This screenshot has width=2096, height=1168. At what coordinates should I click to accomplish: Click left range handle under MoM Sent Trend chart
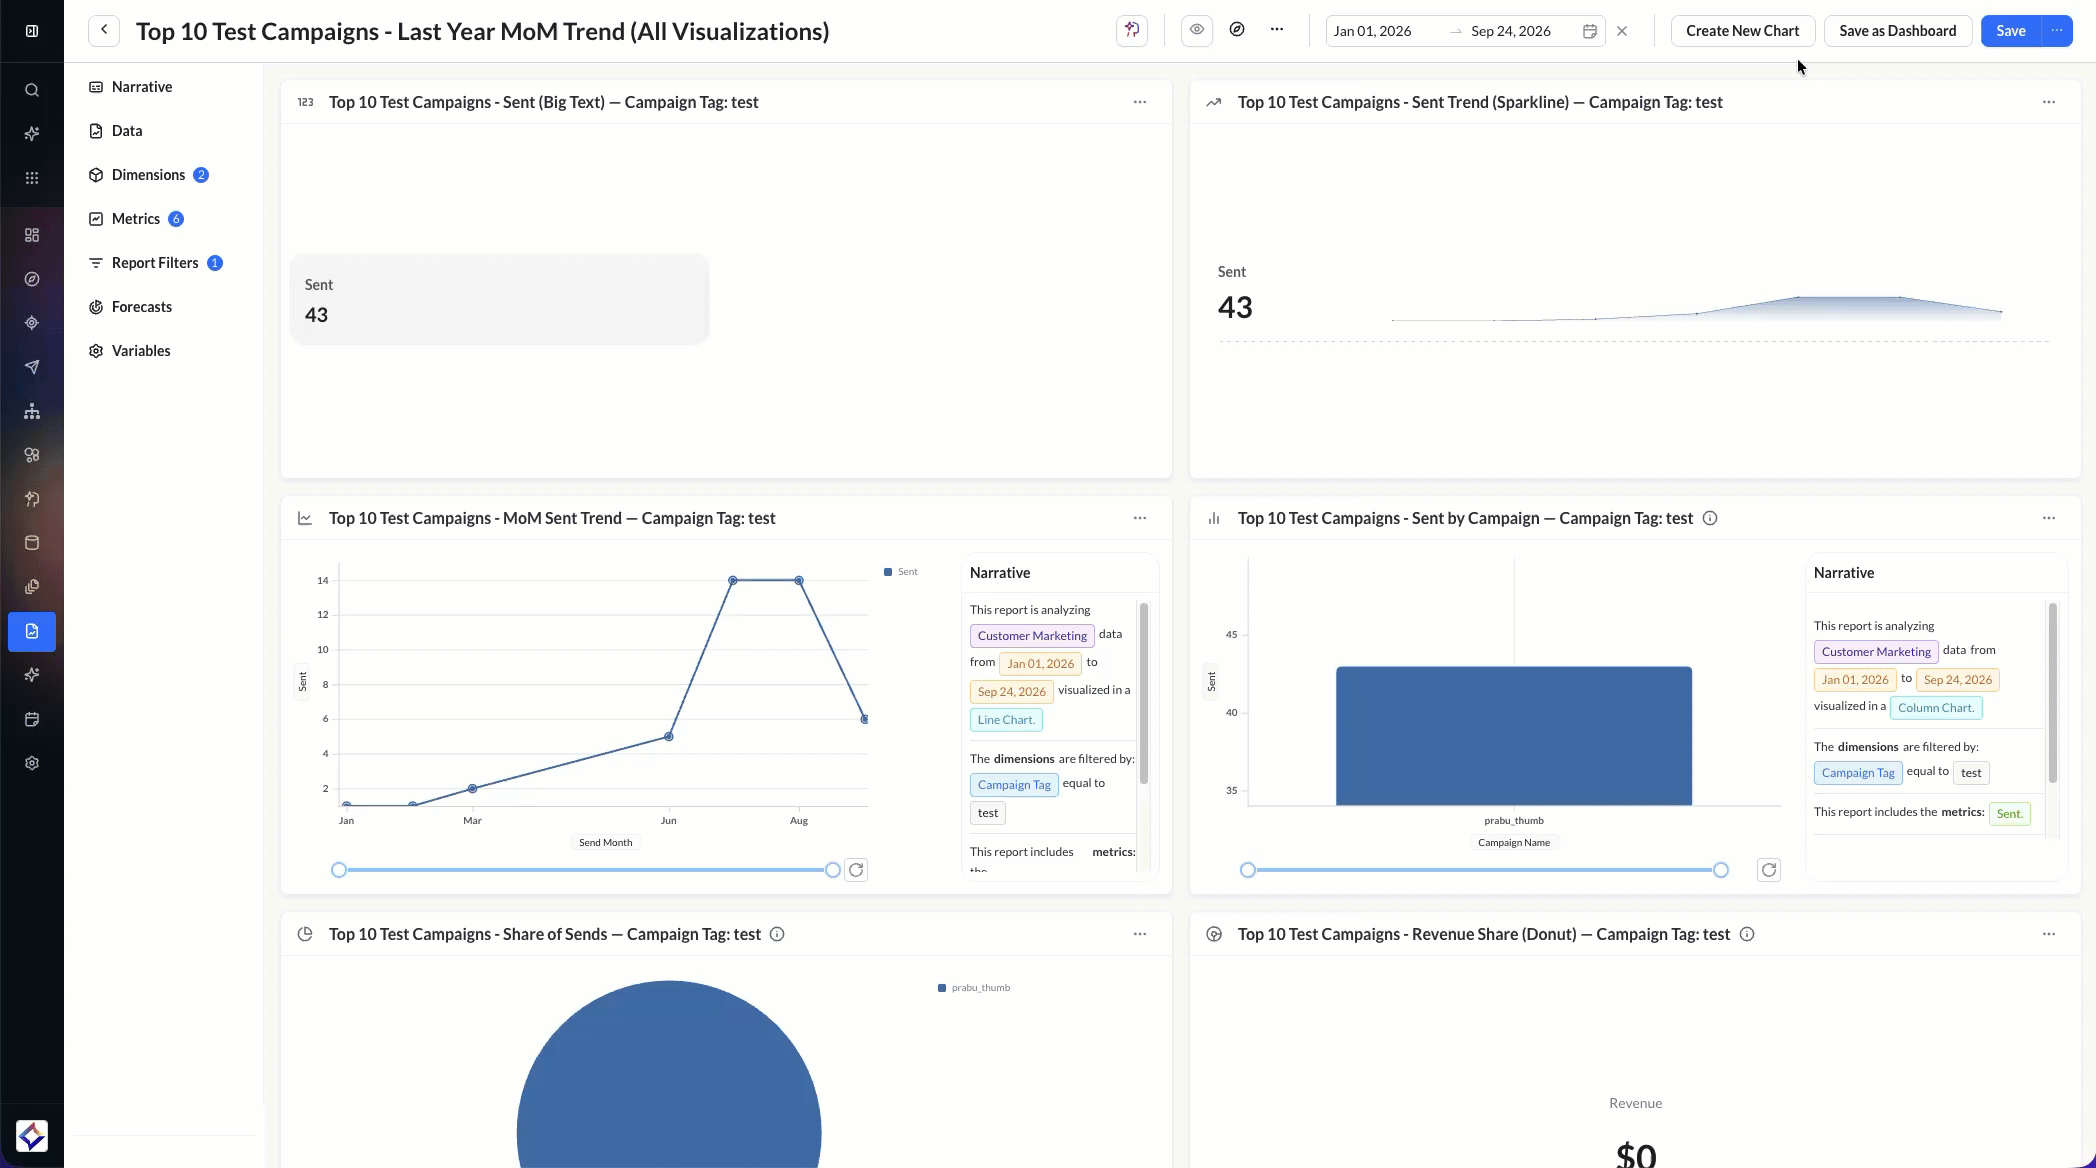[x=339, y=870]
